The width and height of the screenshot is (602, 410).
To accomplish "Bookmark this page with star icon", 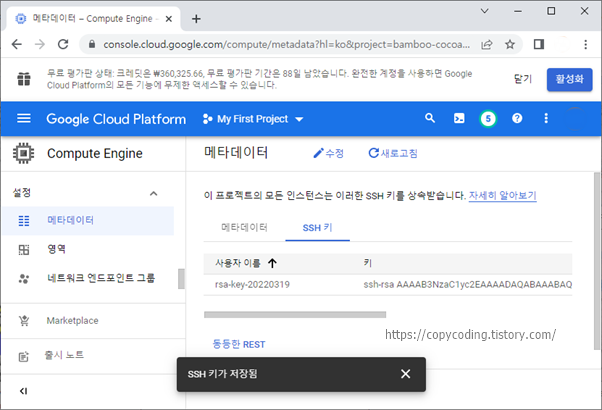I will [510, 45].
